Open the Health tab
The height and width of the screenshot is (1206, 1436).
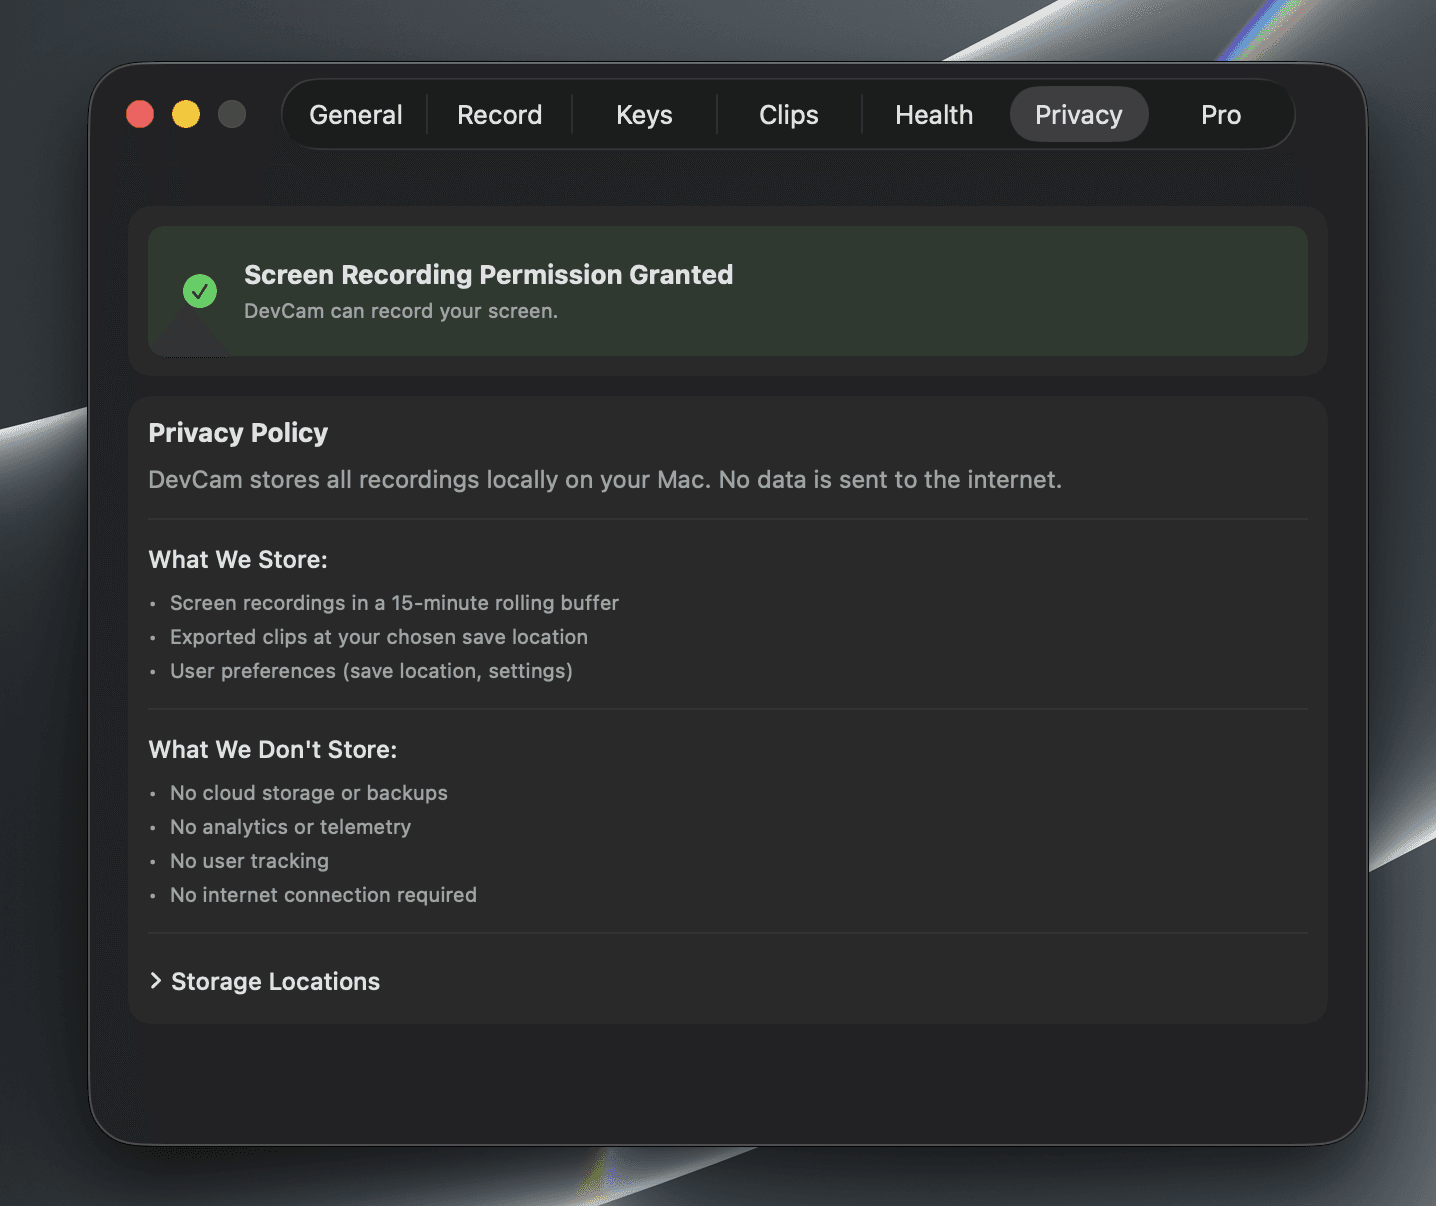(934, 115)
